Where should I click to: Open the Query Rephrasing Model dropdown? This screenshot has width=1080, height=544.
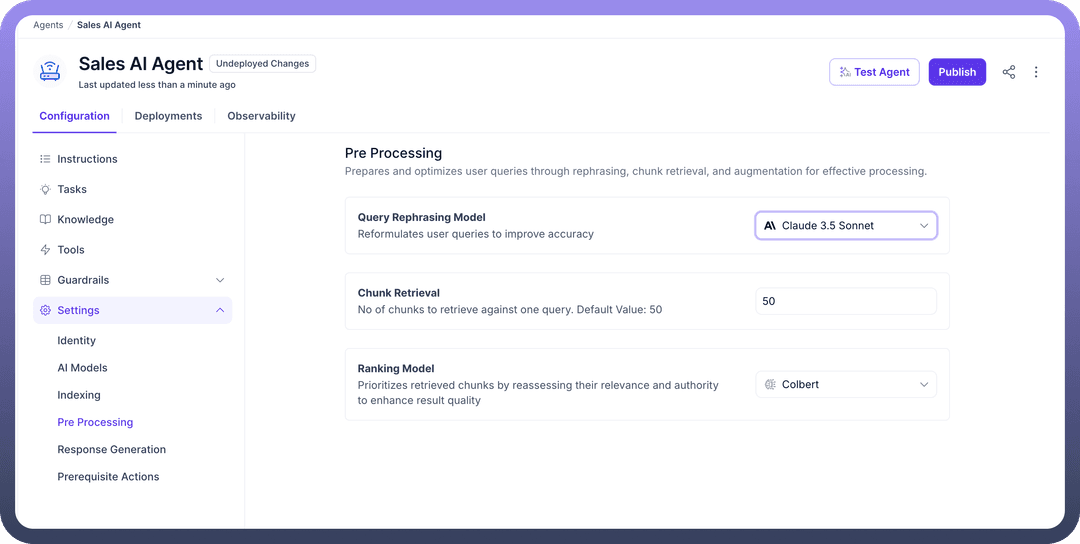(x=845, y=226)
